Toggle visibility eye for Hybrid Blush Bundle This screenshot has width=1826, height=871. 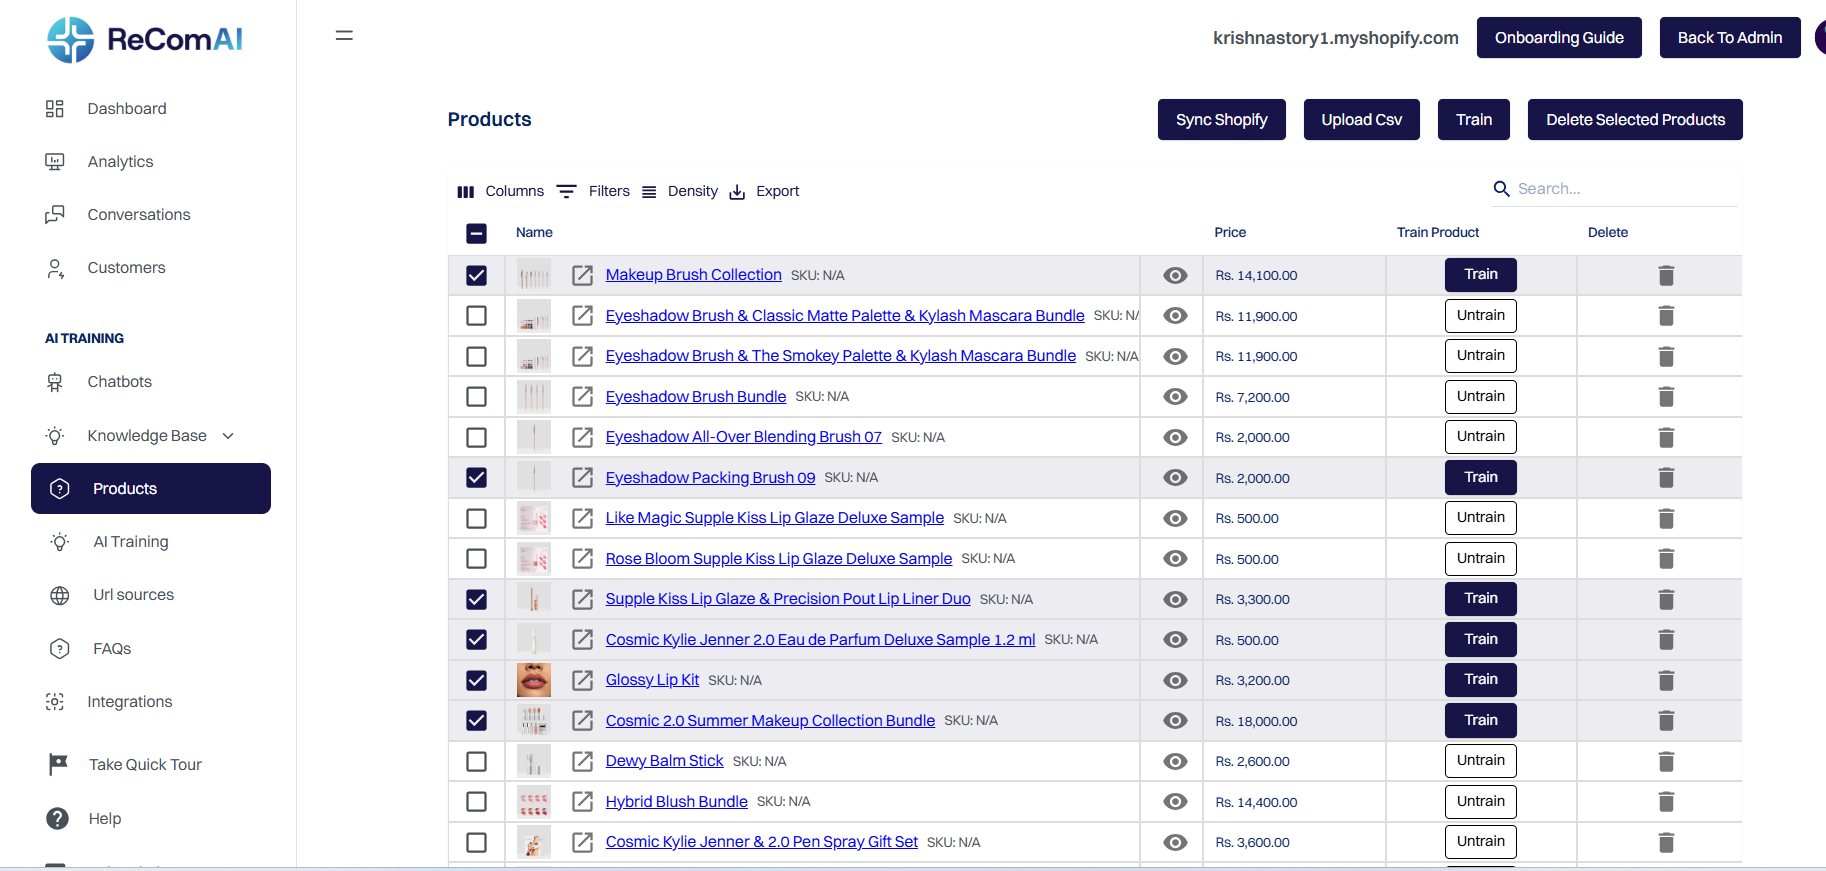pos(1175,801)
